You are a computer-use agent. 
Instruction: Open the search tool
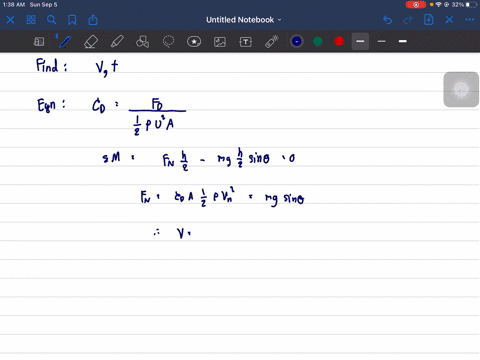pyautogui.click(x=51, y=20)
